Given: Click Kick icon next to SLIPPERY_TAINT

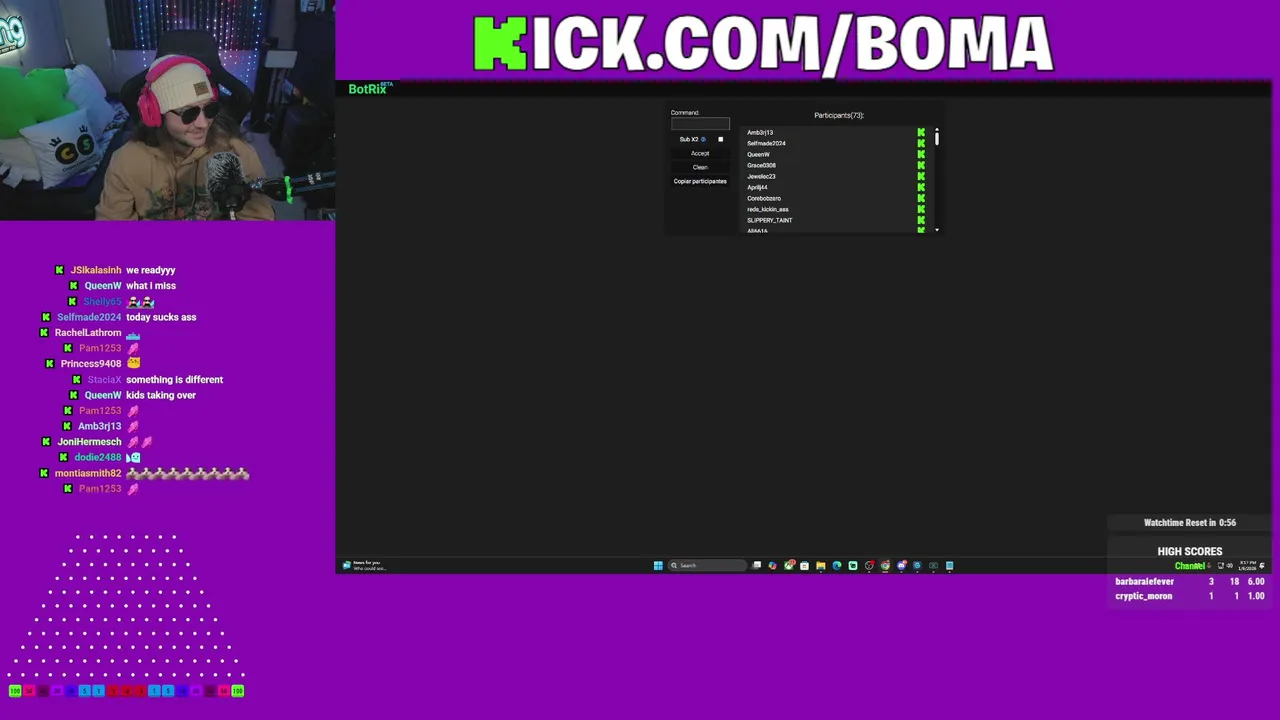Looking at the screenshot, I should tap(921, 220).
